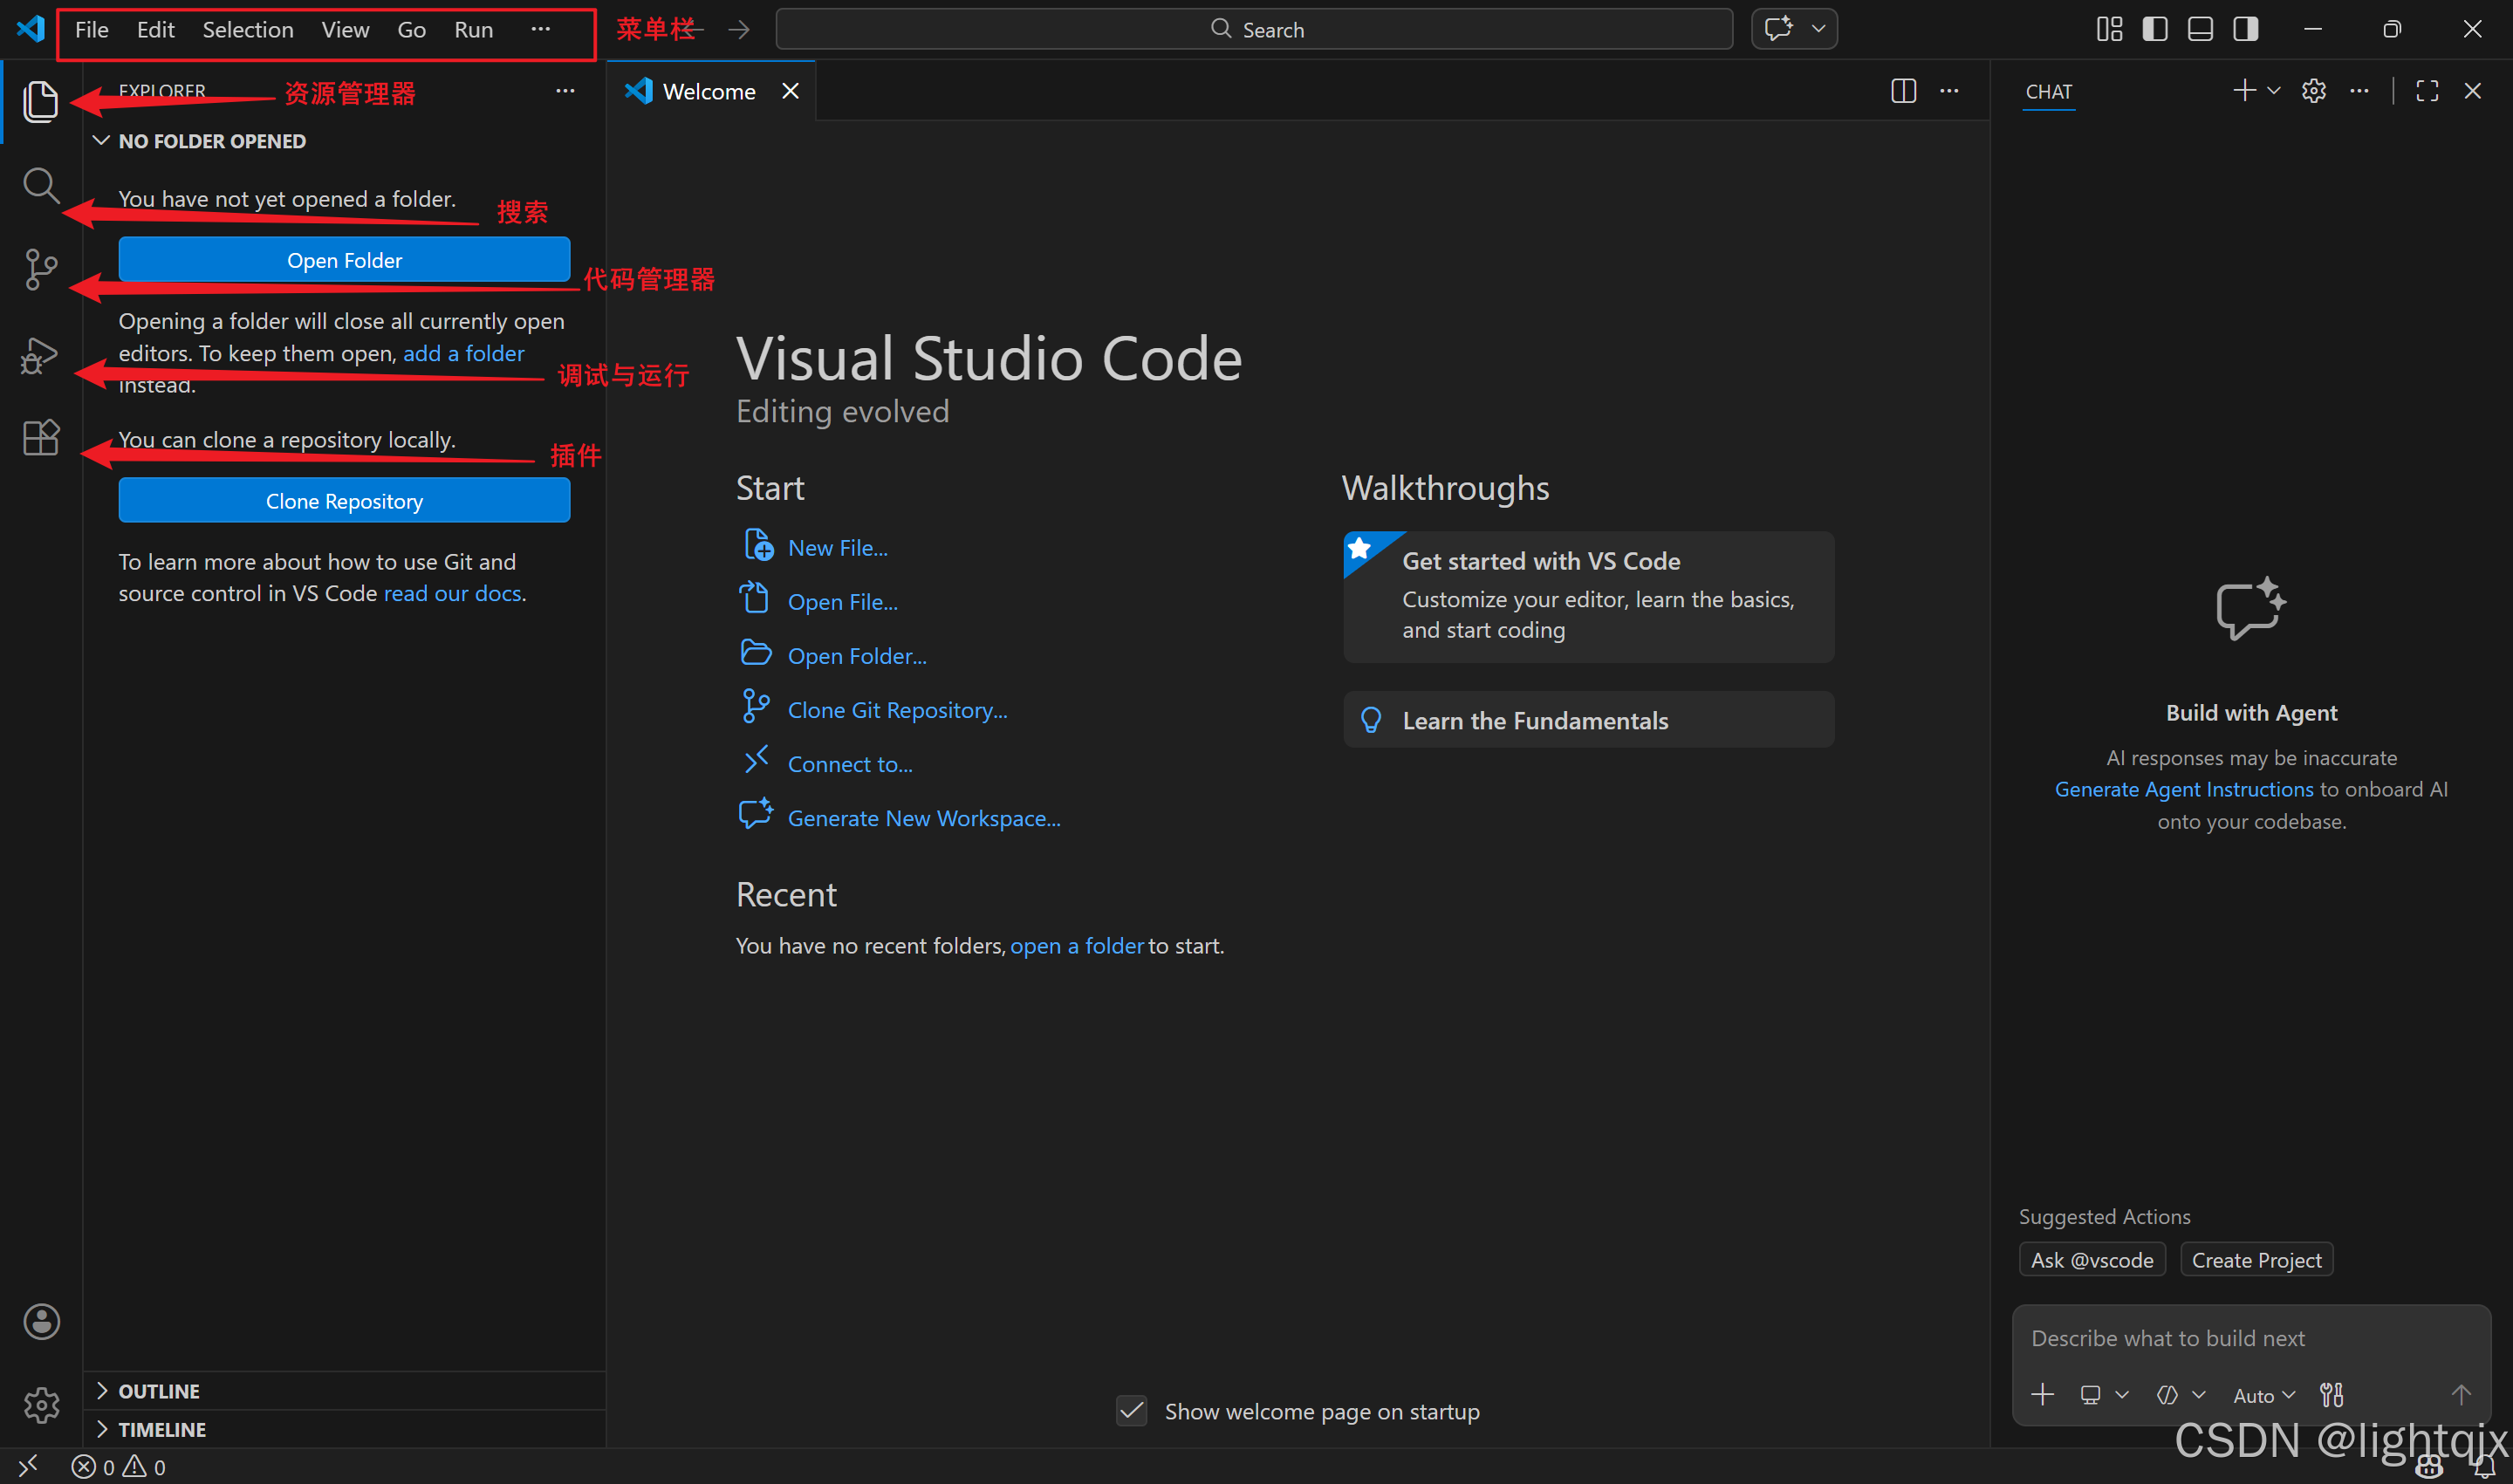Open the Run and Debug view
The height and width of the screenshot is (1484, 2513).
(40, 355)
